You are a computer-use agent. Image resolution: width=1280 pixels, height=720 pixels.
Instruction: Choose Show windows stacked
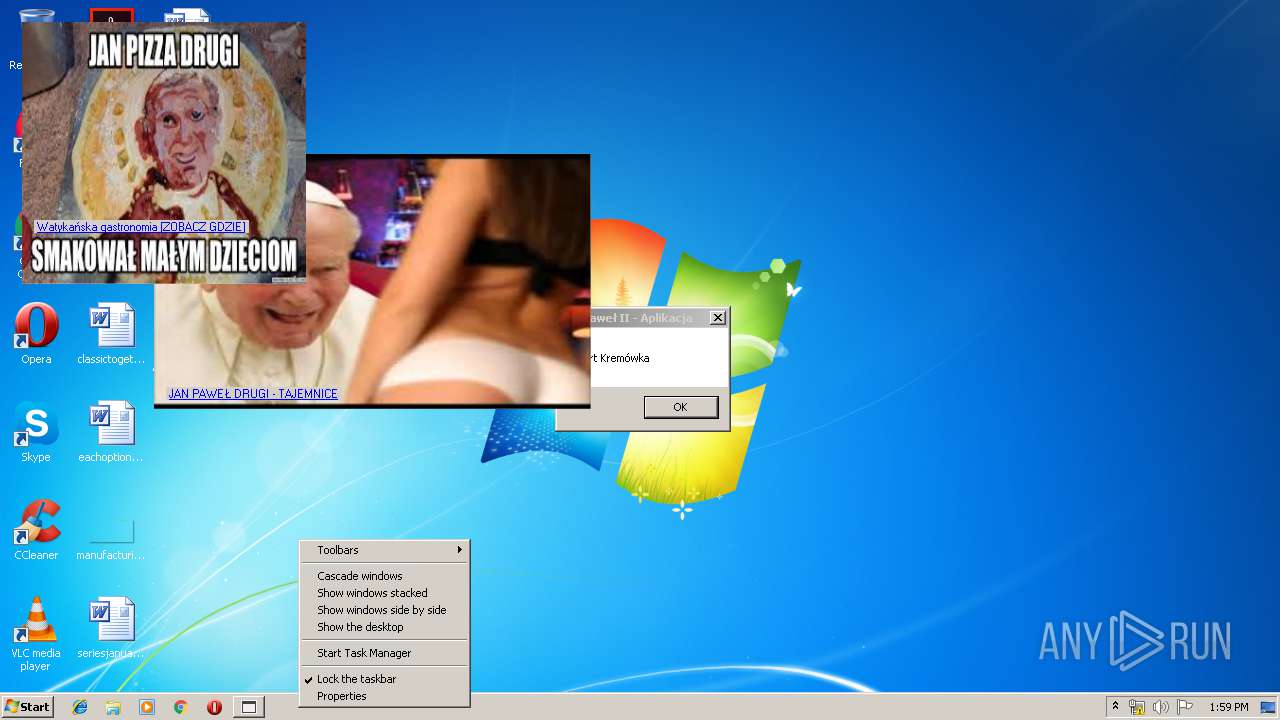(x=384, y=593)
